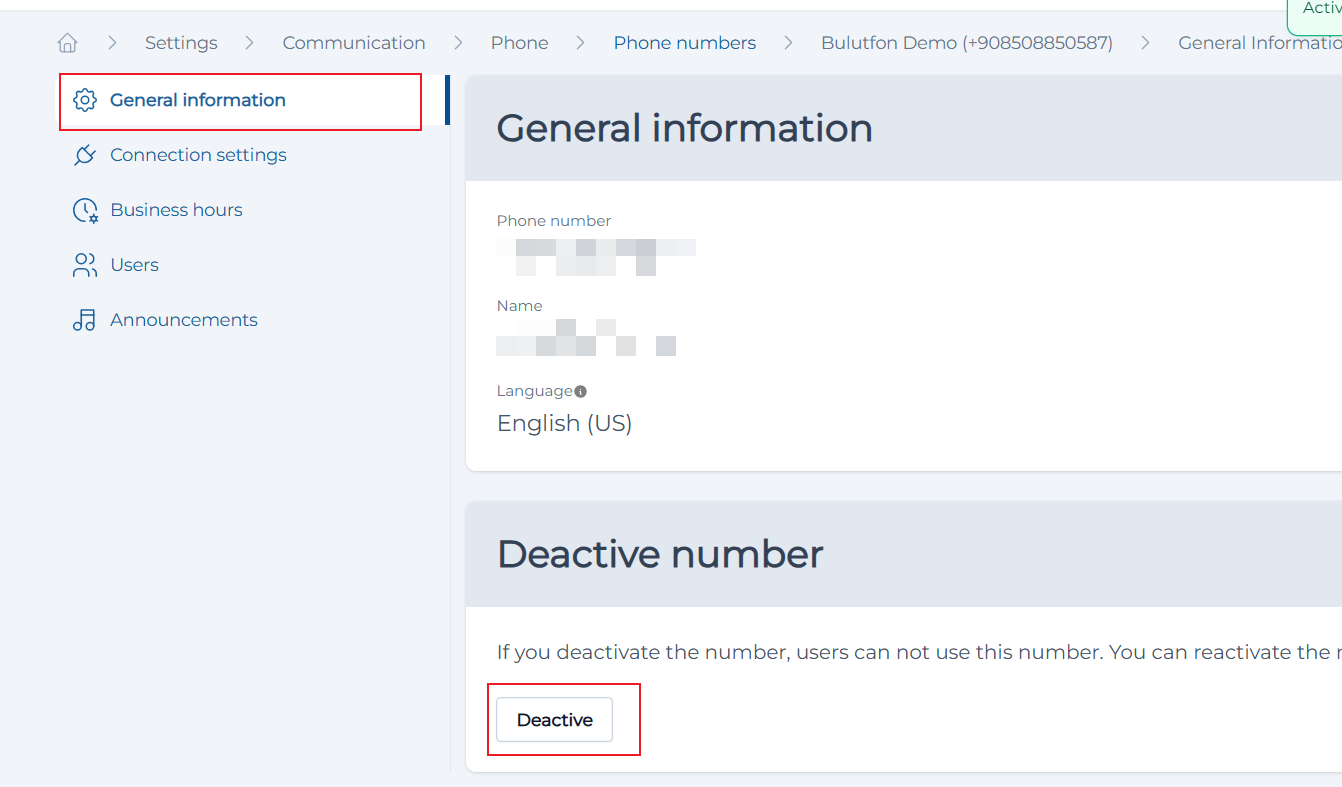Open the Business hours settings section
1342x787 pixels.
[x=176, y=210]
